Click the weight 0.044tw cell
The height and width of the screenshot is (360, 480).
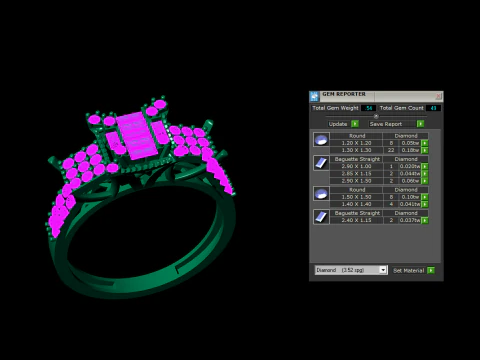pyautogui.click(x=410, y=174)
